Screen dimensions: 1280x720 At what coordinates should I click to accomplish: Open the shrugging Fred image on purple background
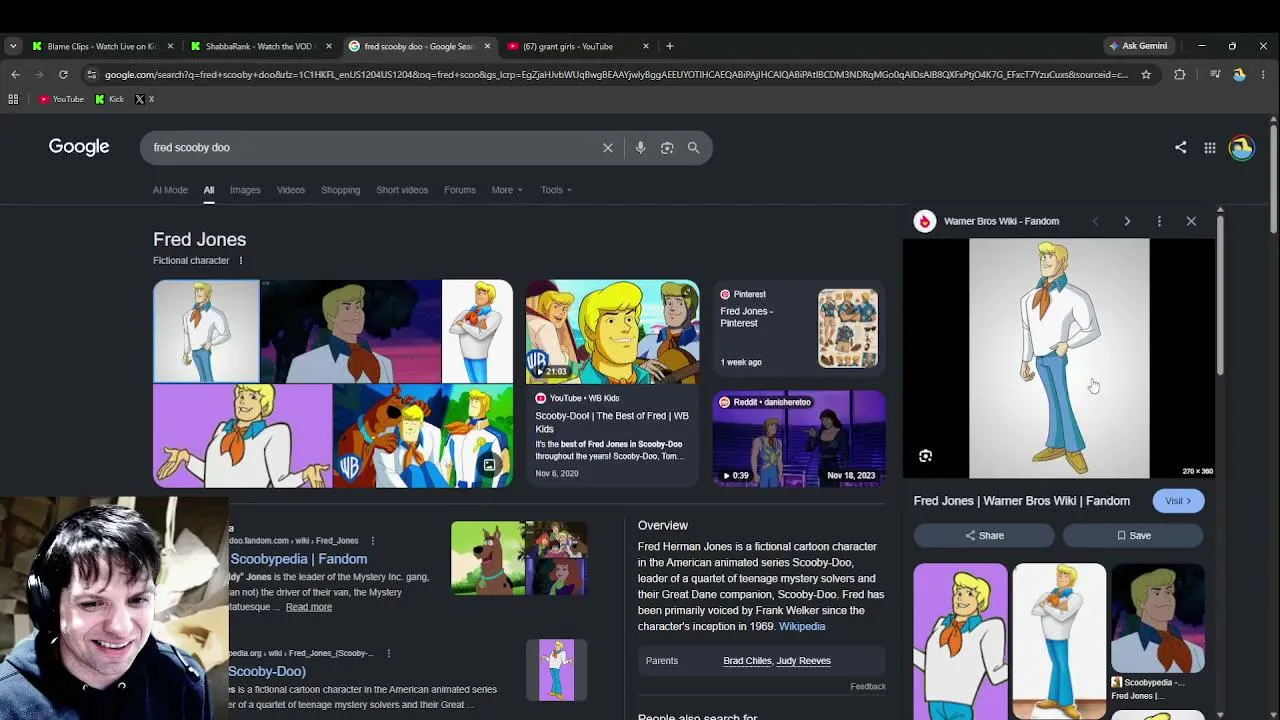coord(242,436)
